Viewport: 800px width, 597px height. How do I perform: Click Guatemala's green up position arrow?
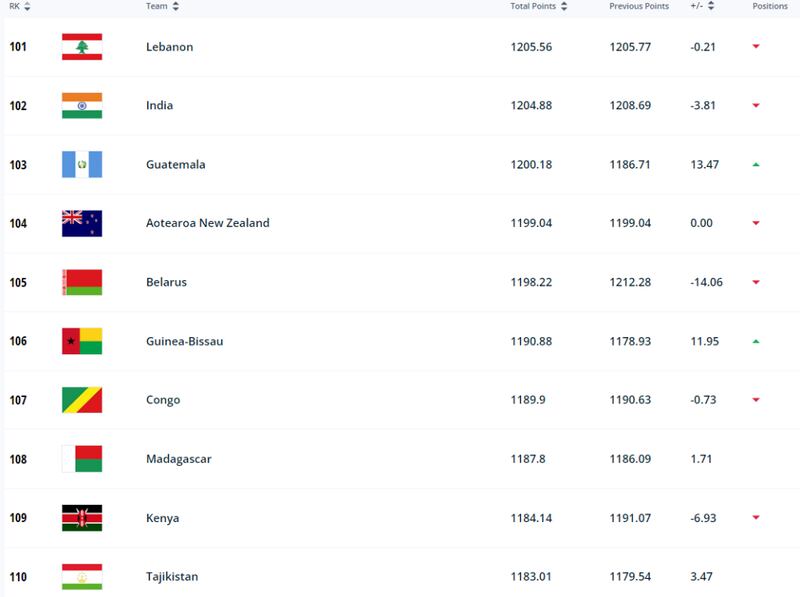pos(756,164)
